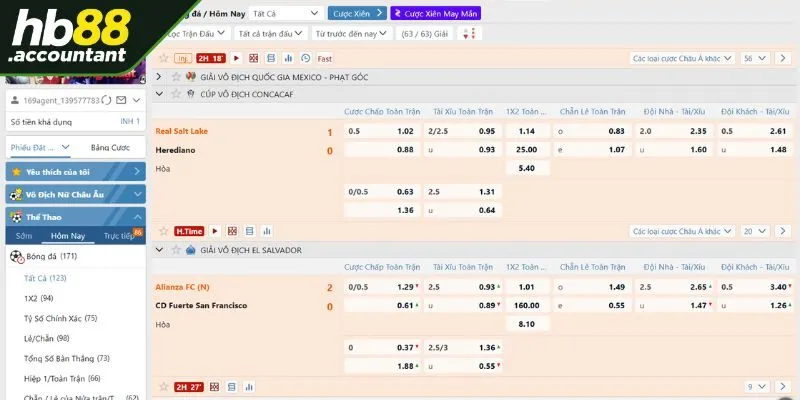Bet Real Salt Lake handicap odds 1.02
The height and width of the screenshot is (400, 800).
pos(382,131)
